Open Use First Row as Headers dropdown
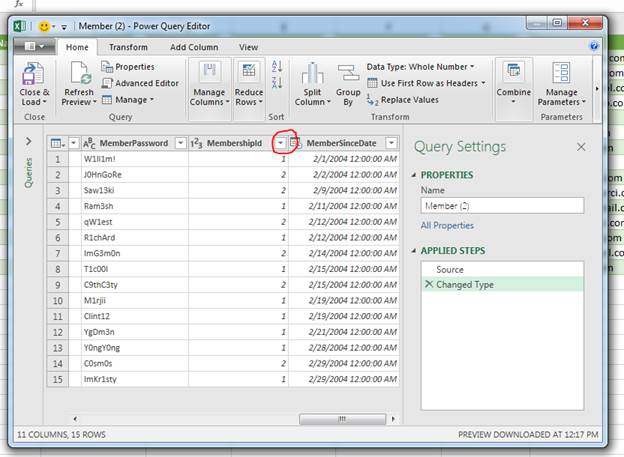The height and width of the screenshot is (457, 624). tap(426, 83)
